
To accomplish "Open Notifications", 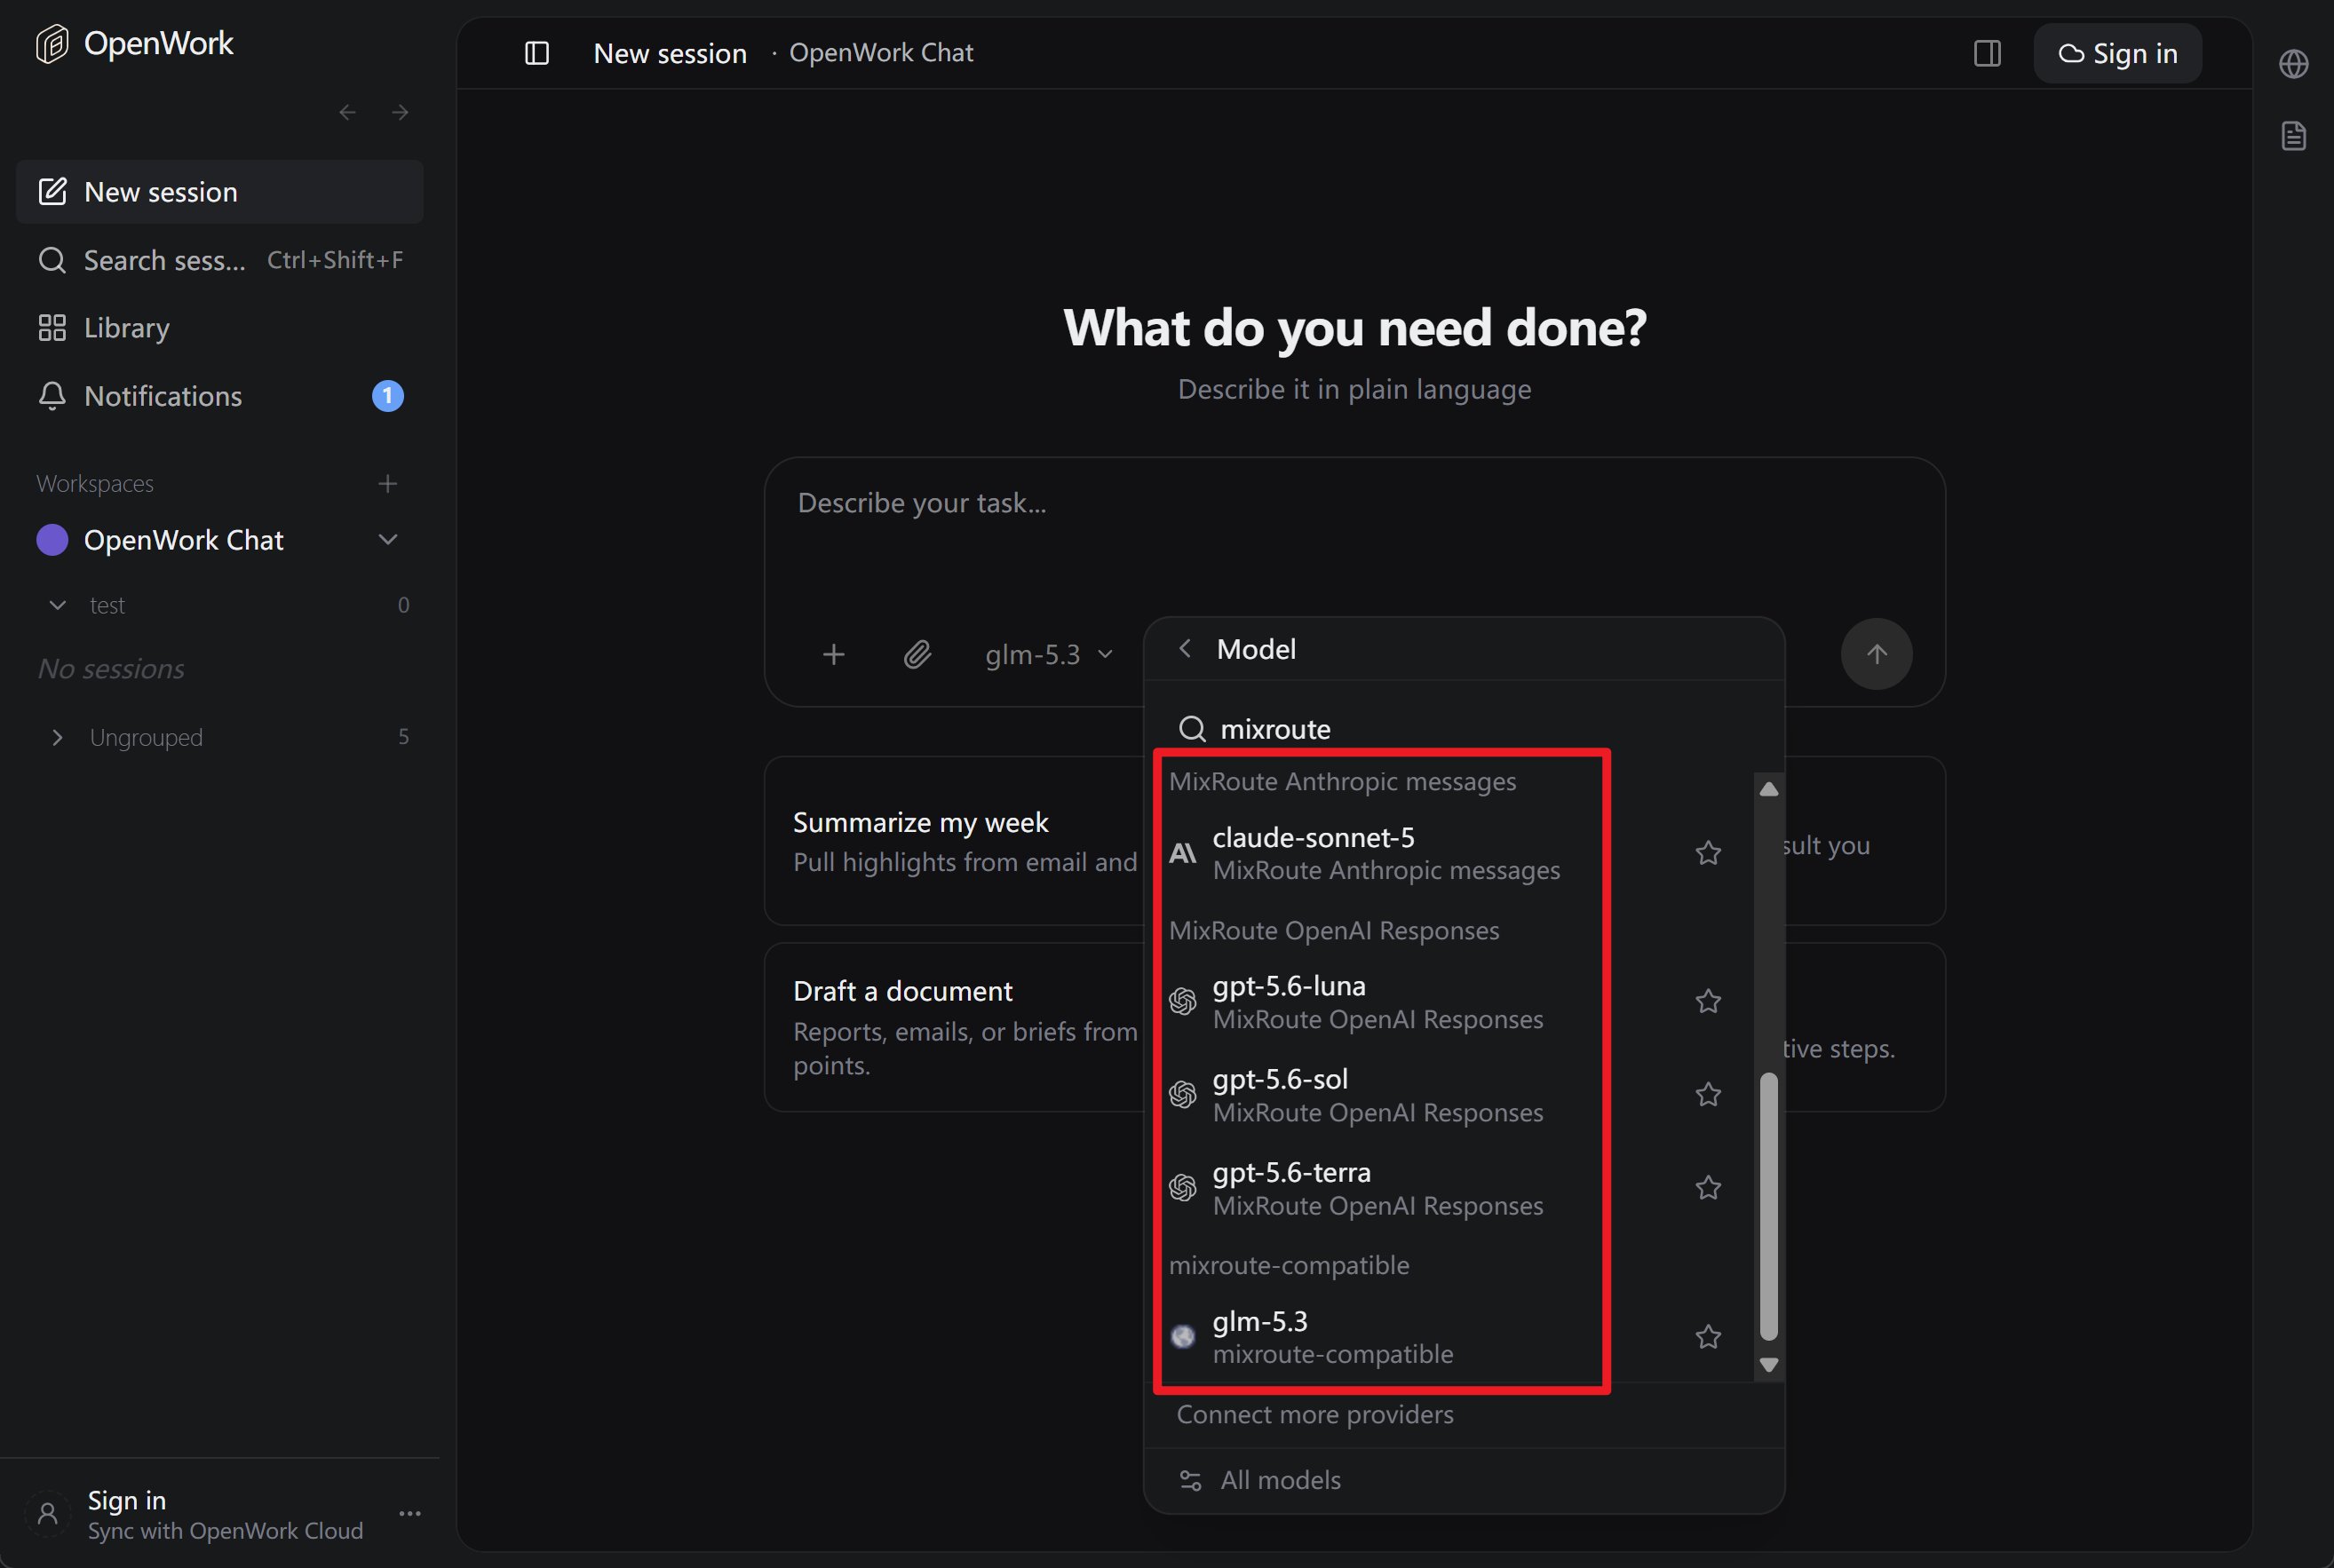I will coord(220,396).
